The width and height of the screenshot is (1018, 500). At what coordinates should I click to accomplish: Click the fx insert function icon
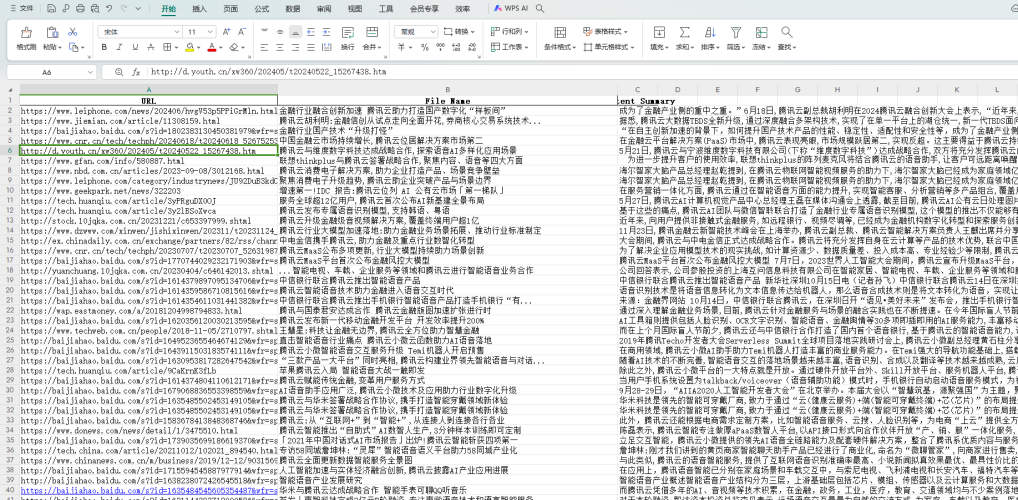point(136,73)
